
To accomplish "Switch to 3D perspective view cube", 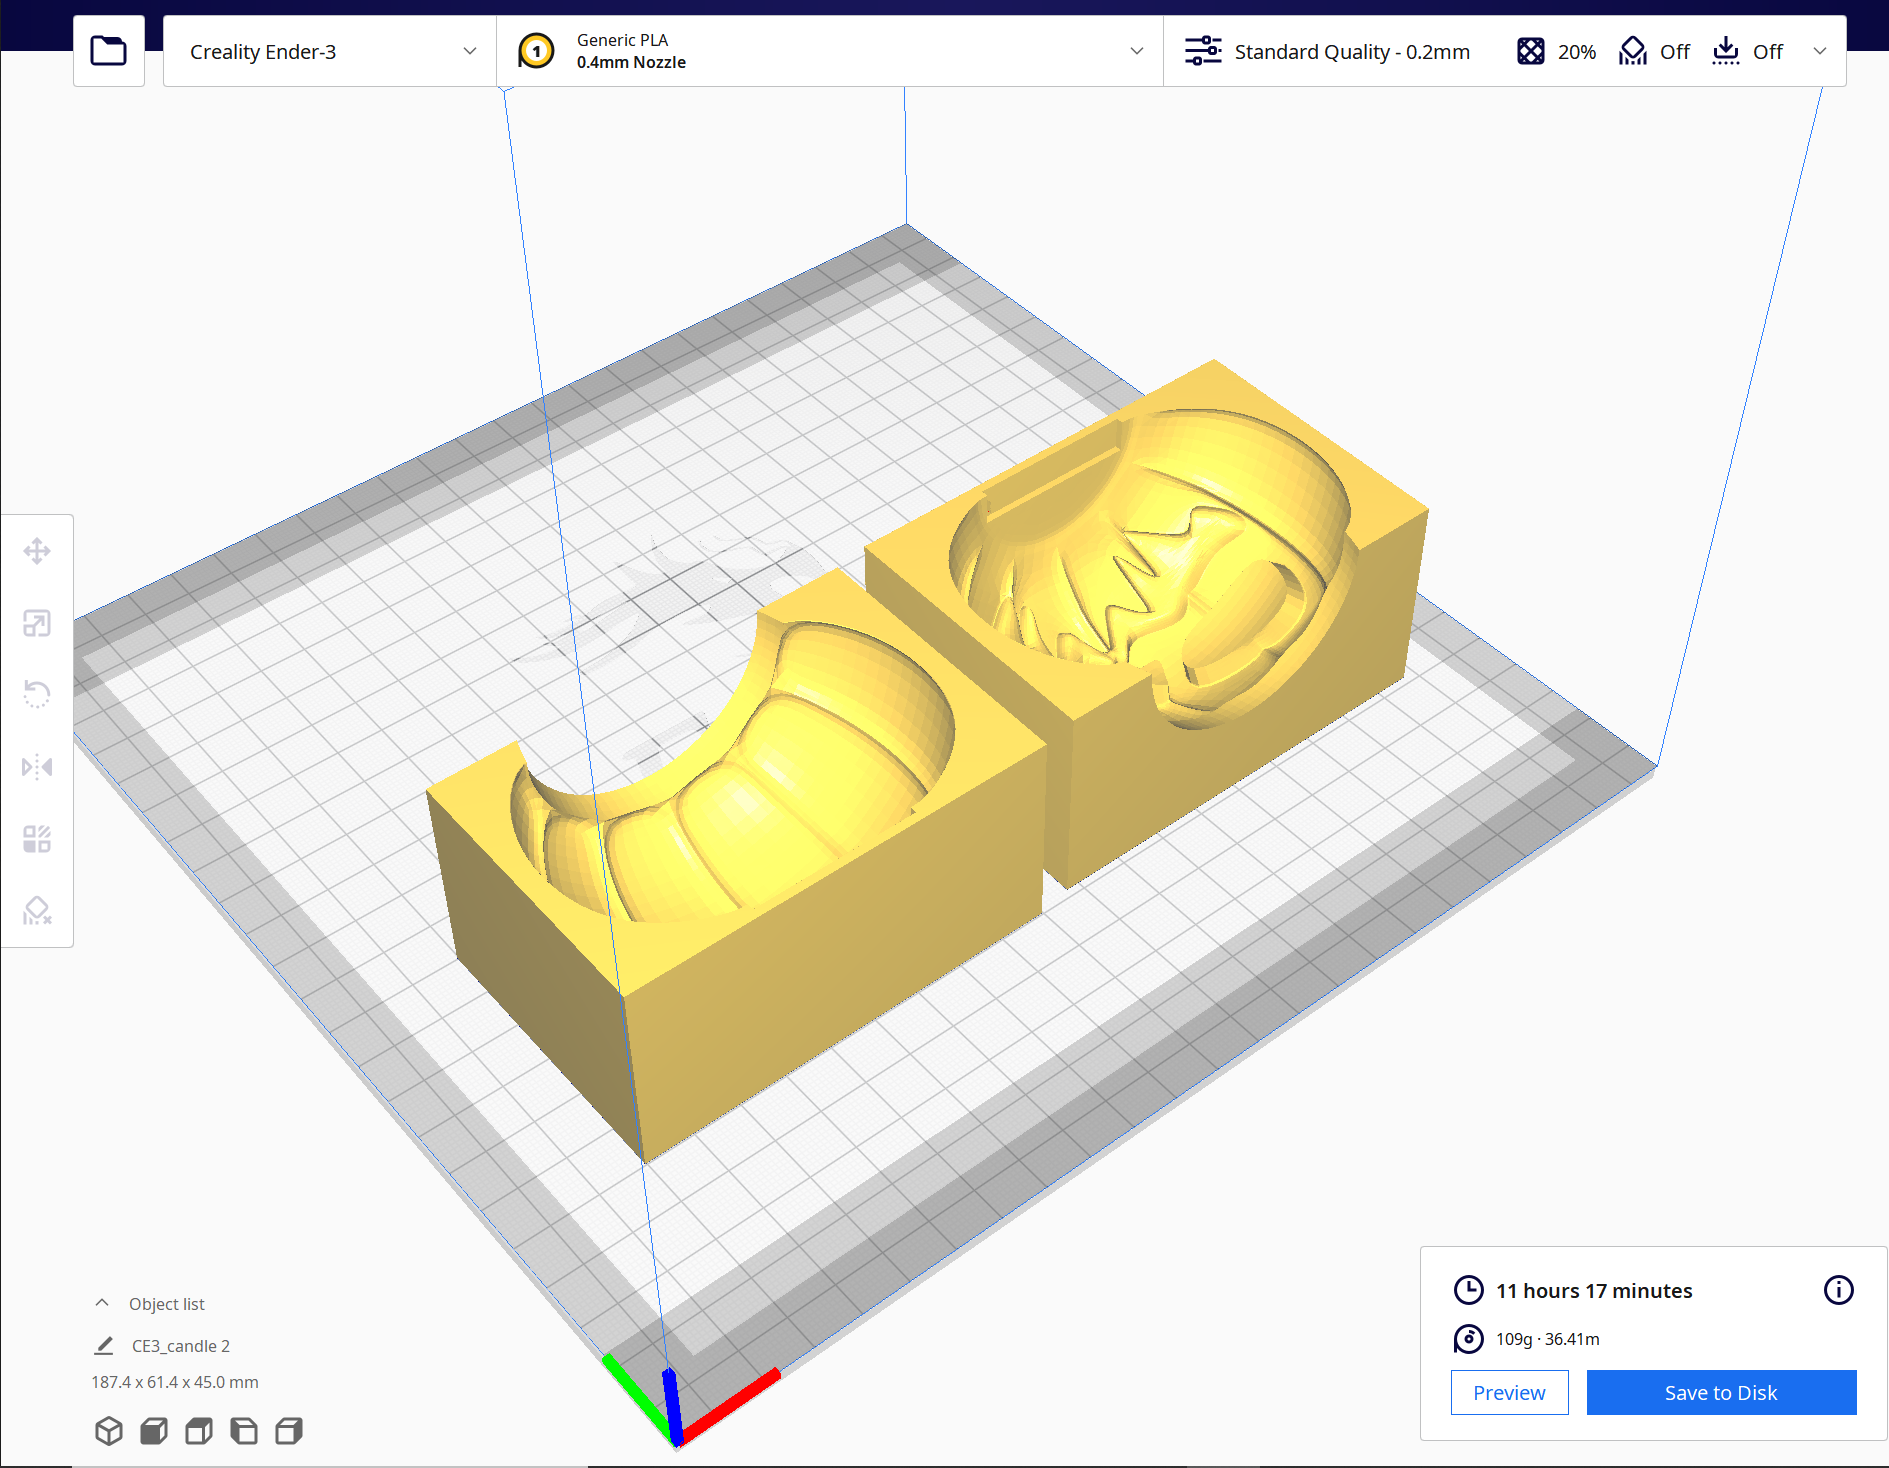I will [x=109, y=1431].
